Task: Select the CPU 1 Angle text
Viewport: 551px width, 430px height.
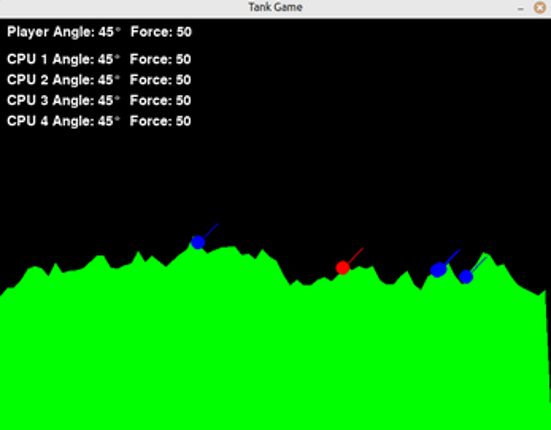Action: [63, 59]
